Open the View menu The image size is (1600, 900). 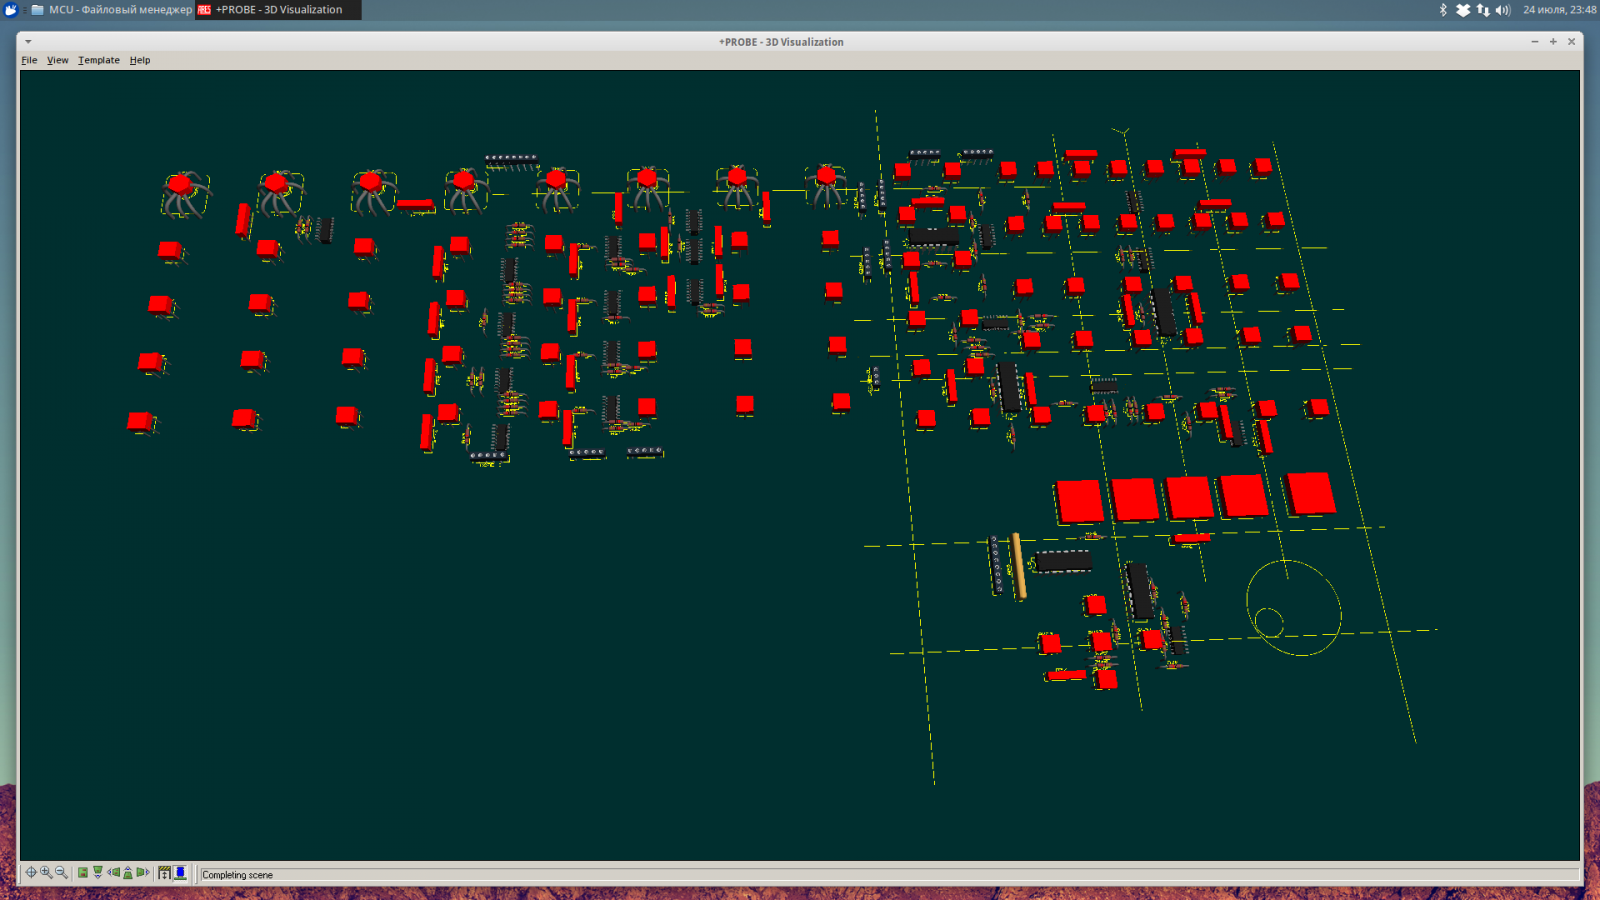58,60
